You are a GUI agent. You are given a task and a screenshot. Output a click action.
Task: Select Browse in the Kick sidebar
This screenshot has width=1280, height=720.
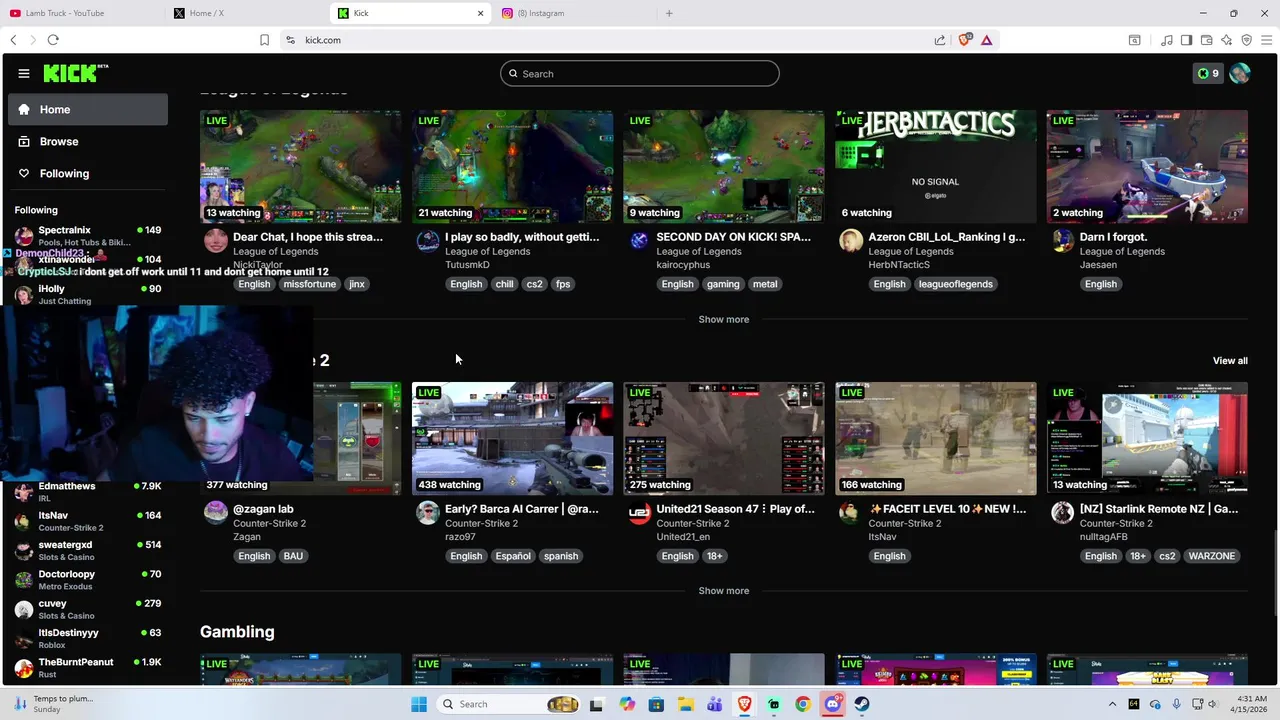(88, 141)
